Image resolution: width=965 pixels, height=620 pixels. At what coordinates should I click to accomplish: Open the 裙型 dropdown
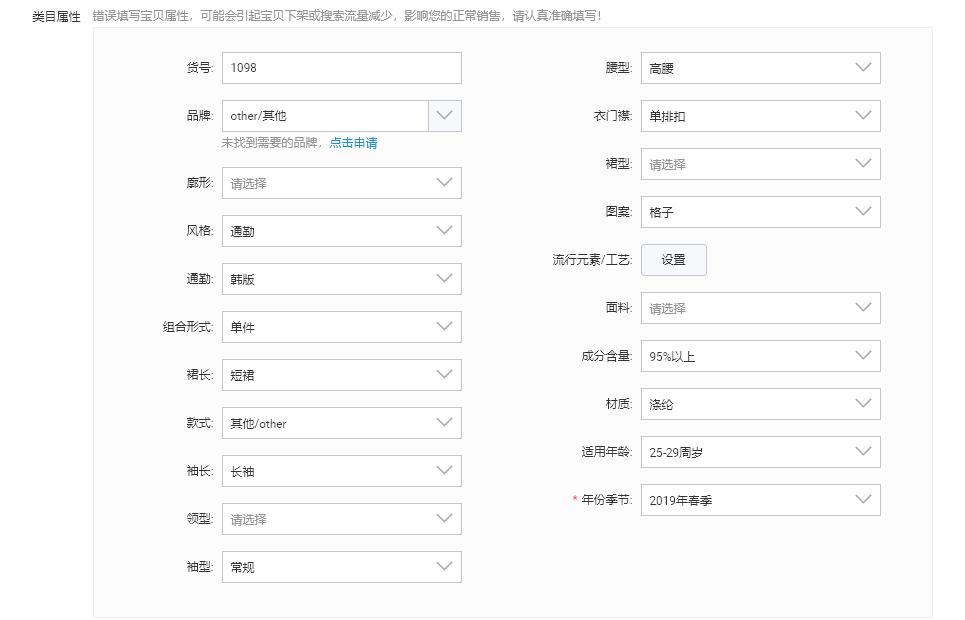760,163
